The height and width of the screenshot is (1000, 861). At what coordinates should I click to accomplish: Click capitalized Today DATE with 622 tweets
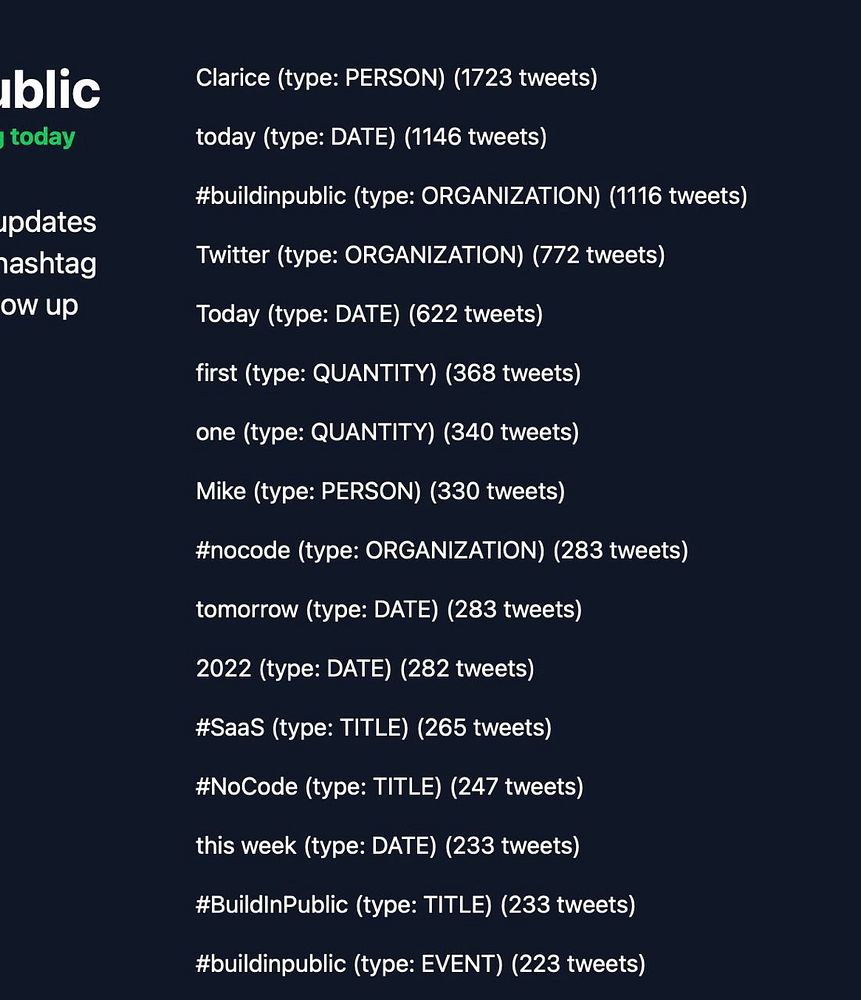(369, 314)
